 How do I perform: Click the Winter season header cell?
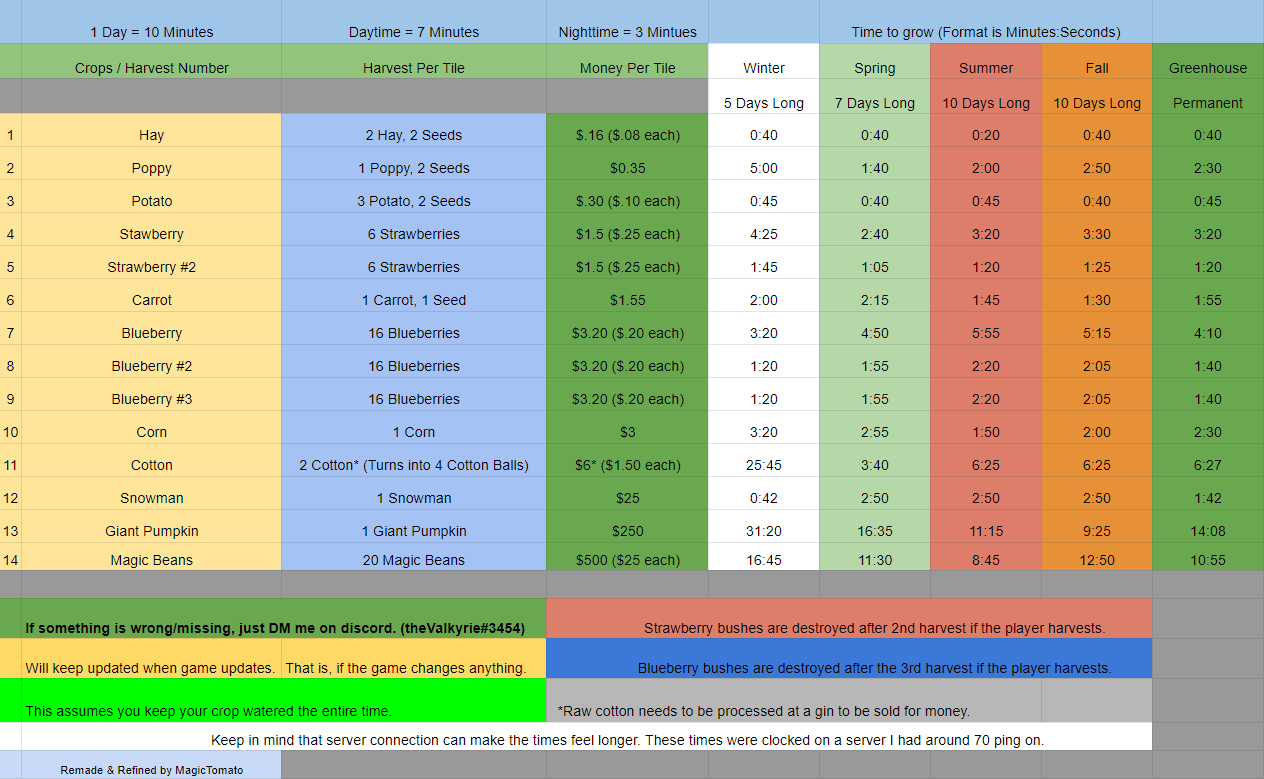click(x=763, y=68)
